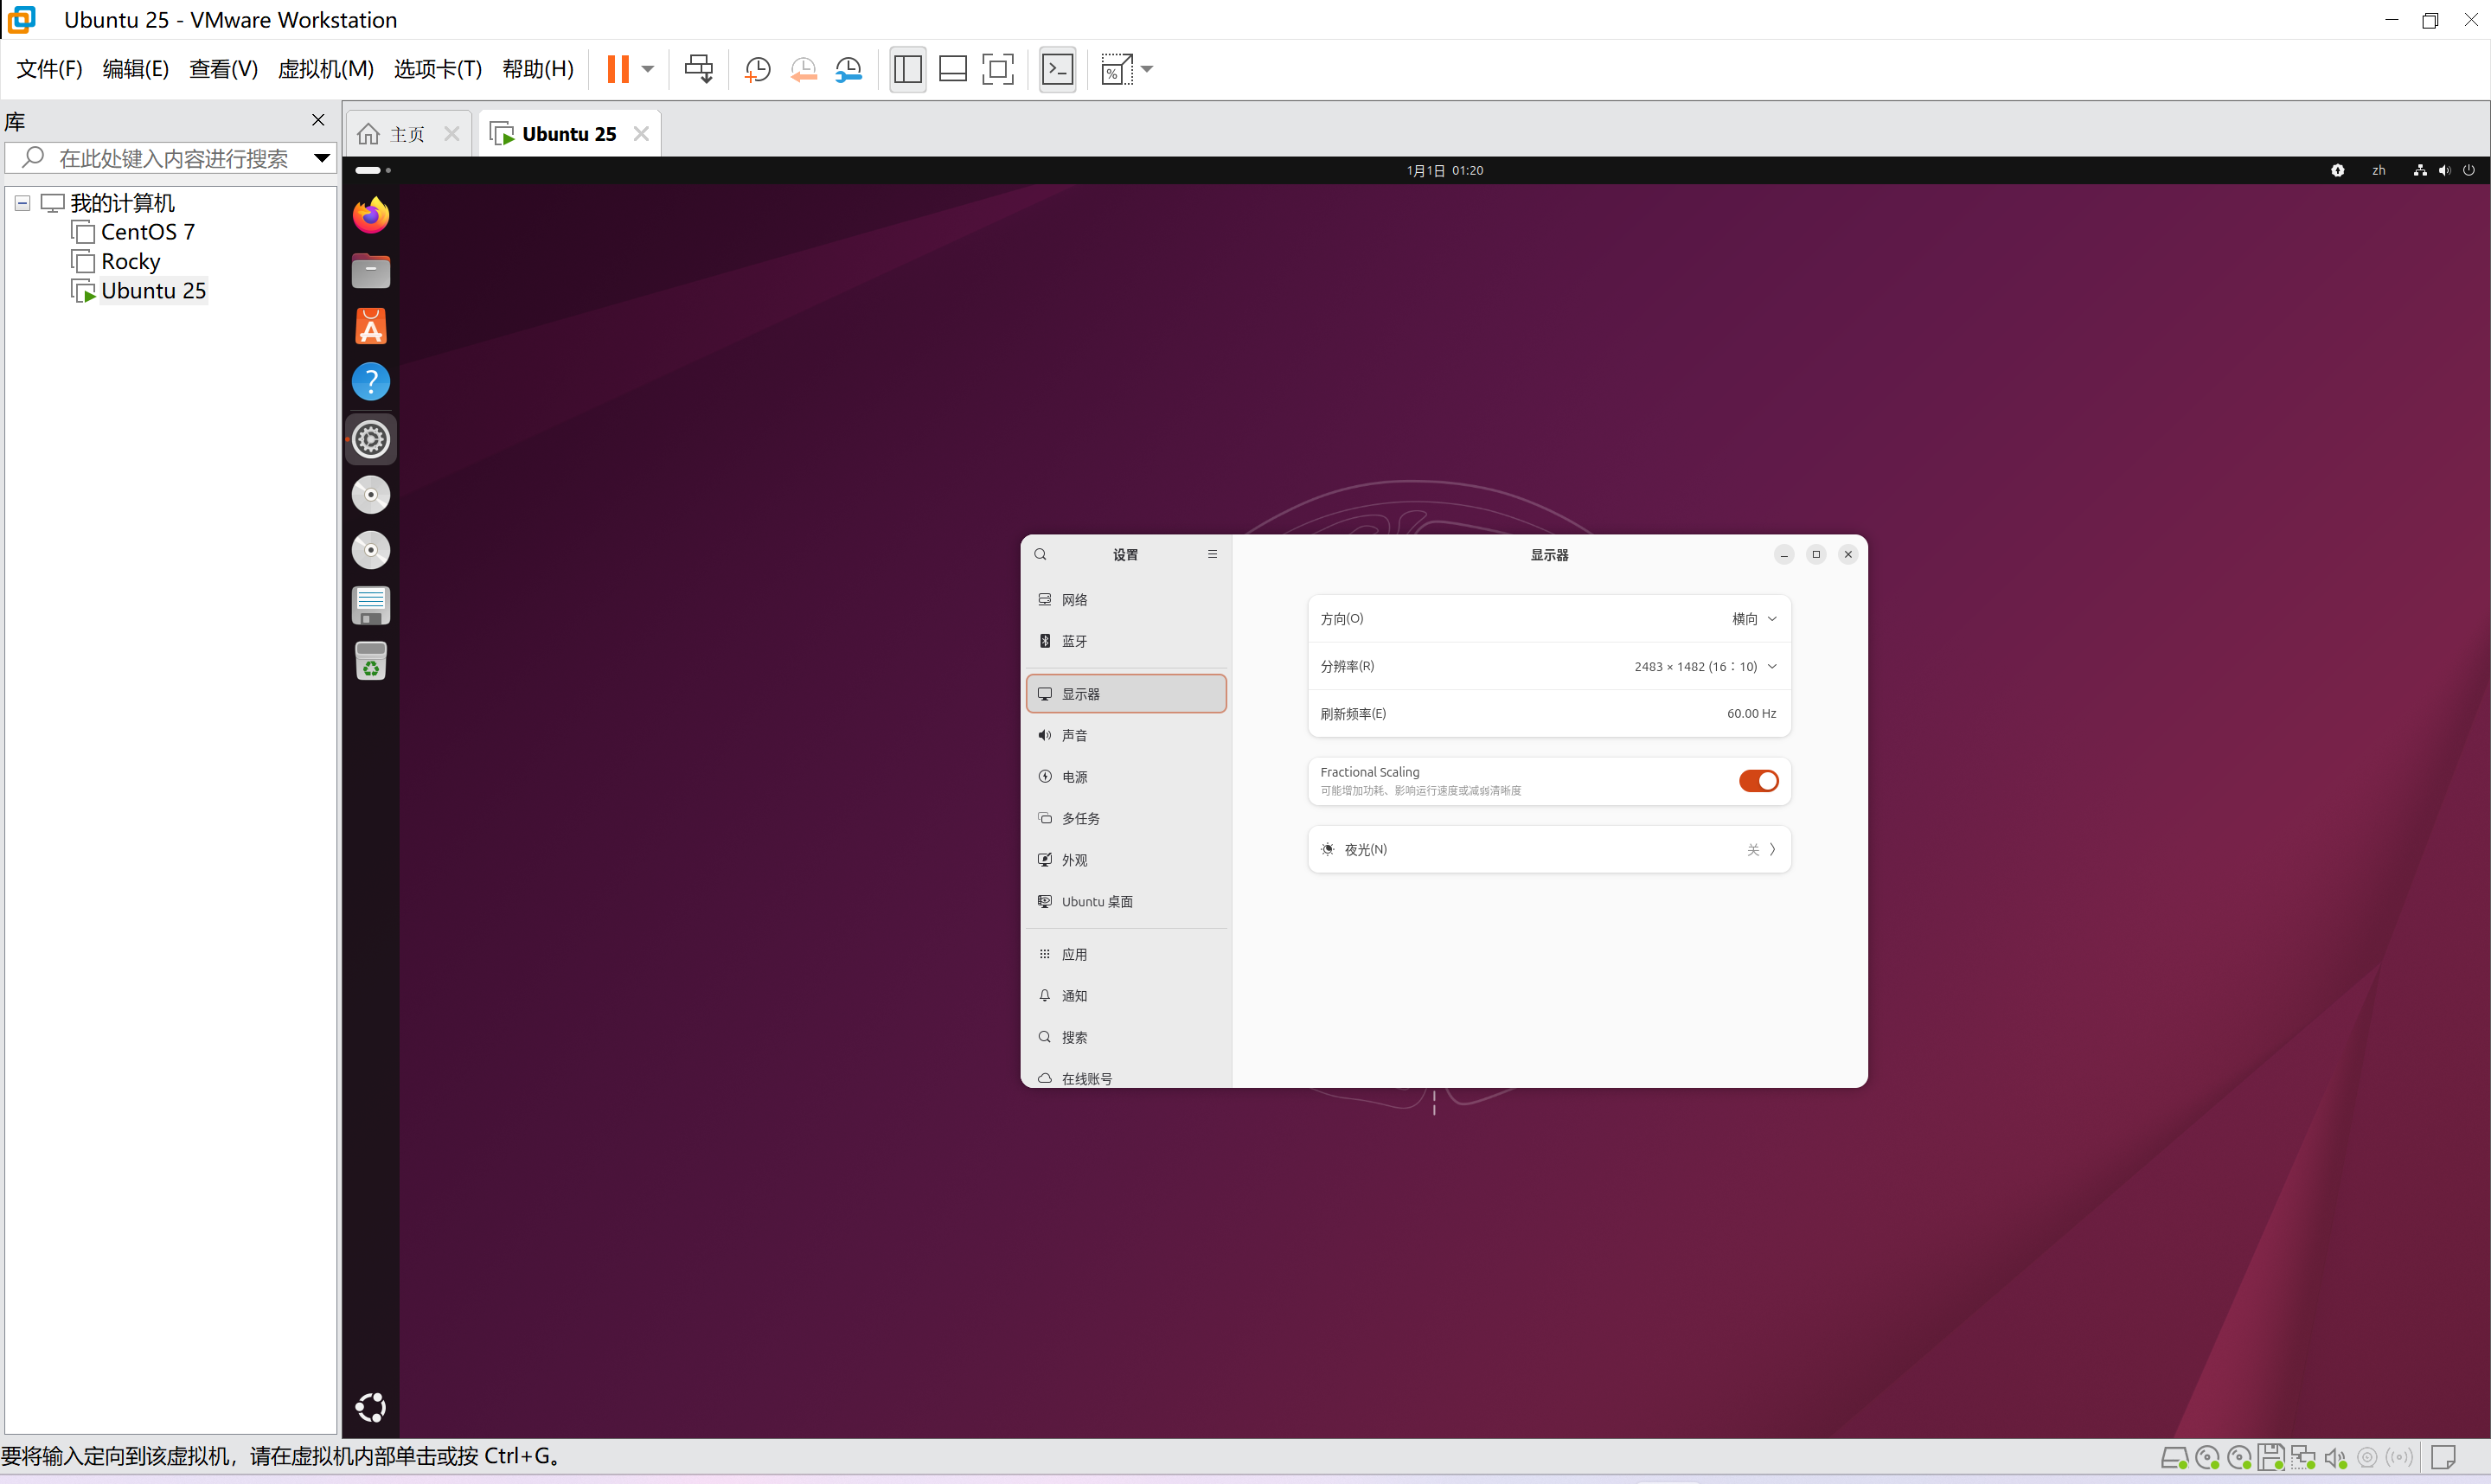Click the take snapshot toolbar icon
The height and width of the screenshot is (1484, 2491).
coord(757,69)
